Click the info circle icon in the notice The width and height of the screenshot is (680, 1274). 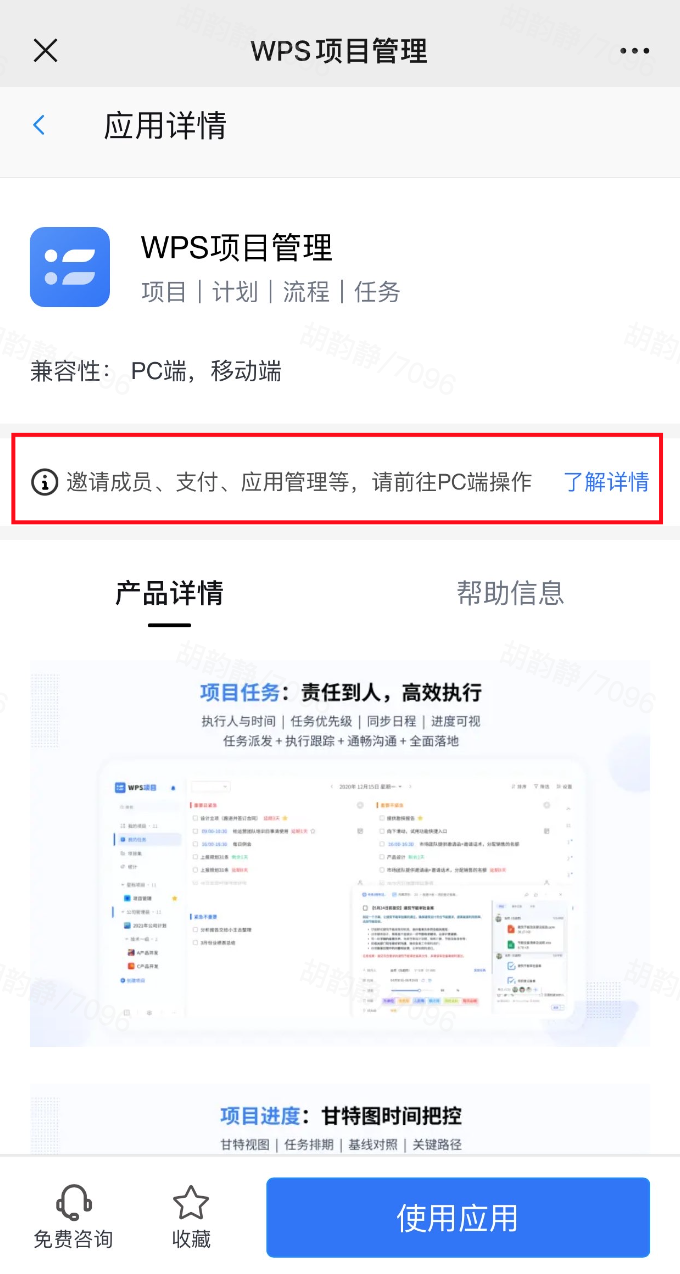(x=45, y=482)
